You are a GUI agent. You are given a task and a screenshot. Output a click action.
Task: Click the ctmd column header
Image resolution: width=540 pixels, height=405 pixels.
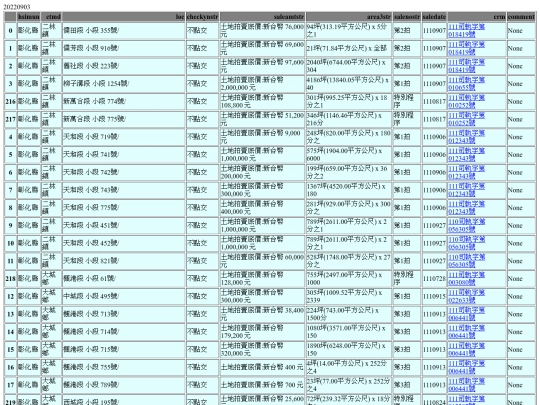pyautogui.click(x=51, y=17)
